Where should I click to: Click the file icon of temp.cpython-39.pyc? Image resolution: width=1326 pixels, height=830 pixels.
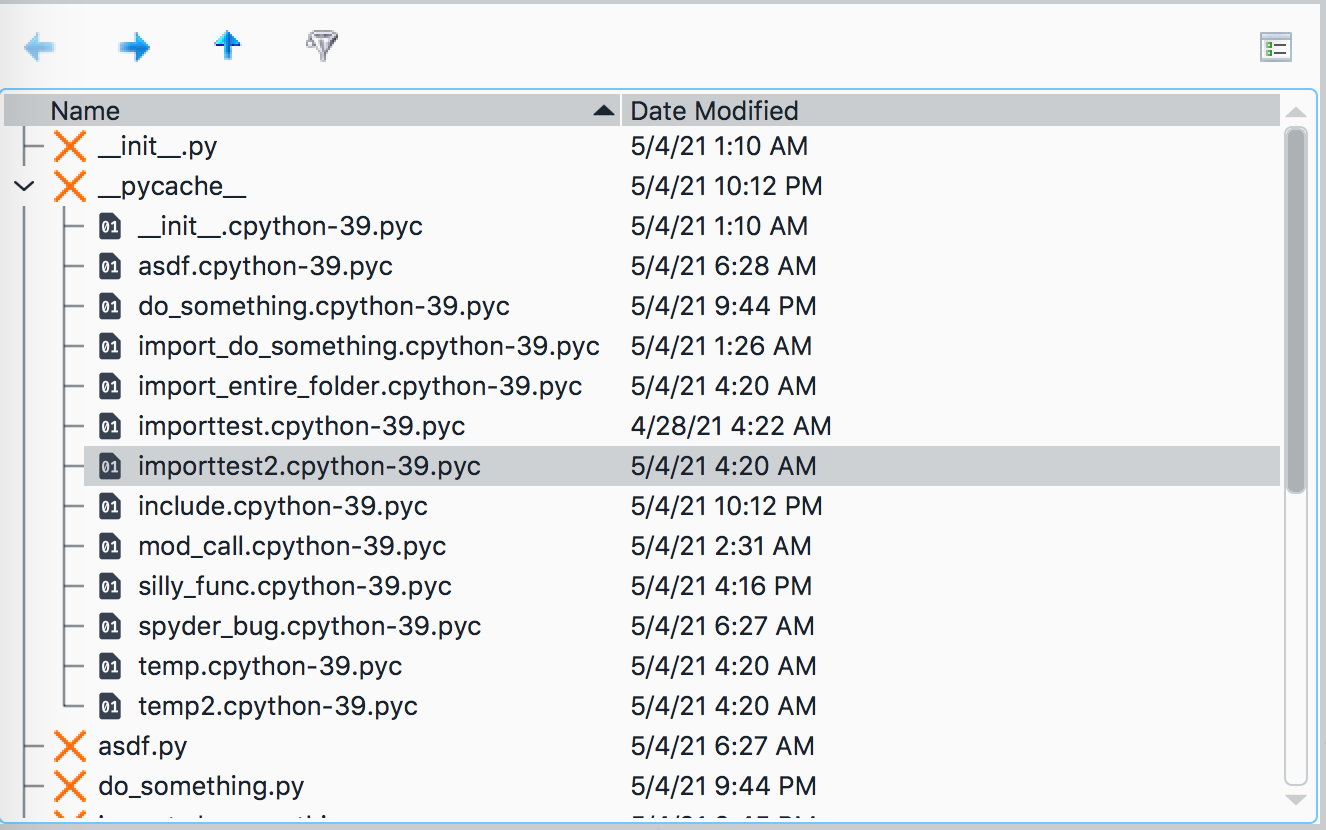109,666
